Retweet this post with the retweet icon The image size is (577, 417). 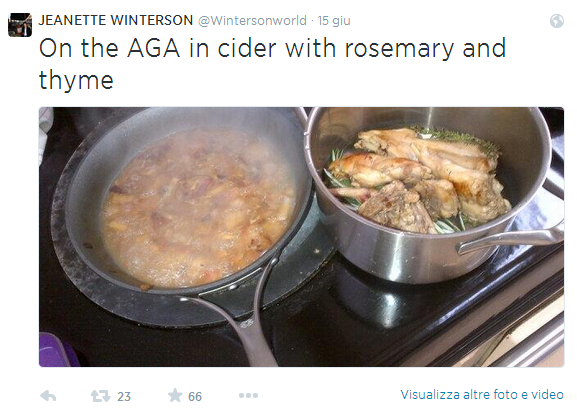(100, 396)
